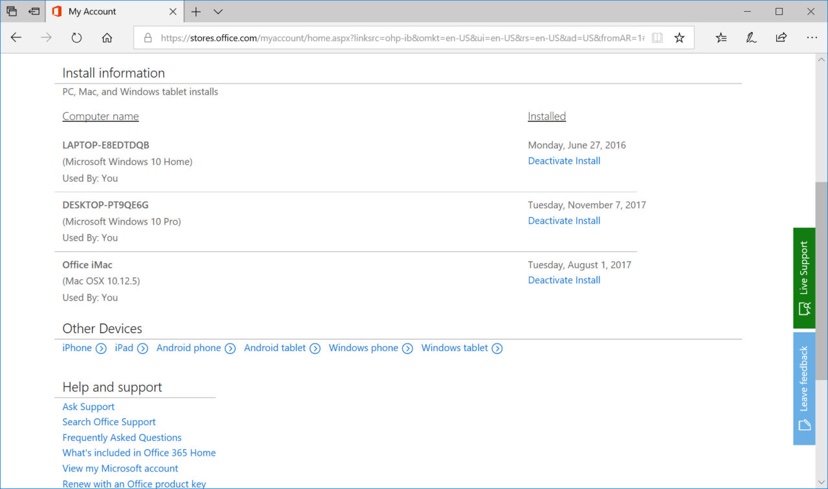828x489 pixels.
Task: Open a new tab with plus button
Action: pos(196,12)
